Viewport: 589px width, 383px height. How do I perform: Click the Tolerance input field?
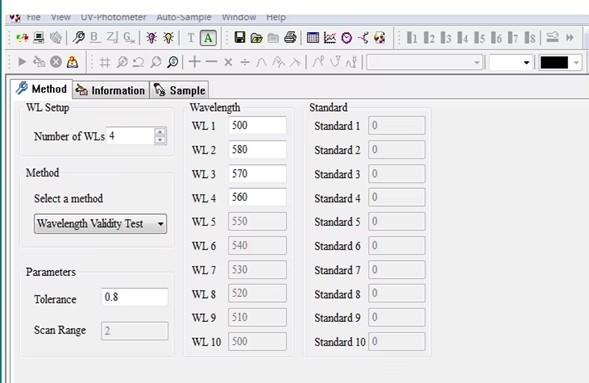point(134,297)
